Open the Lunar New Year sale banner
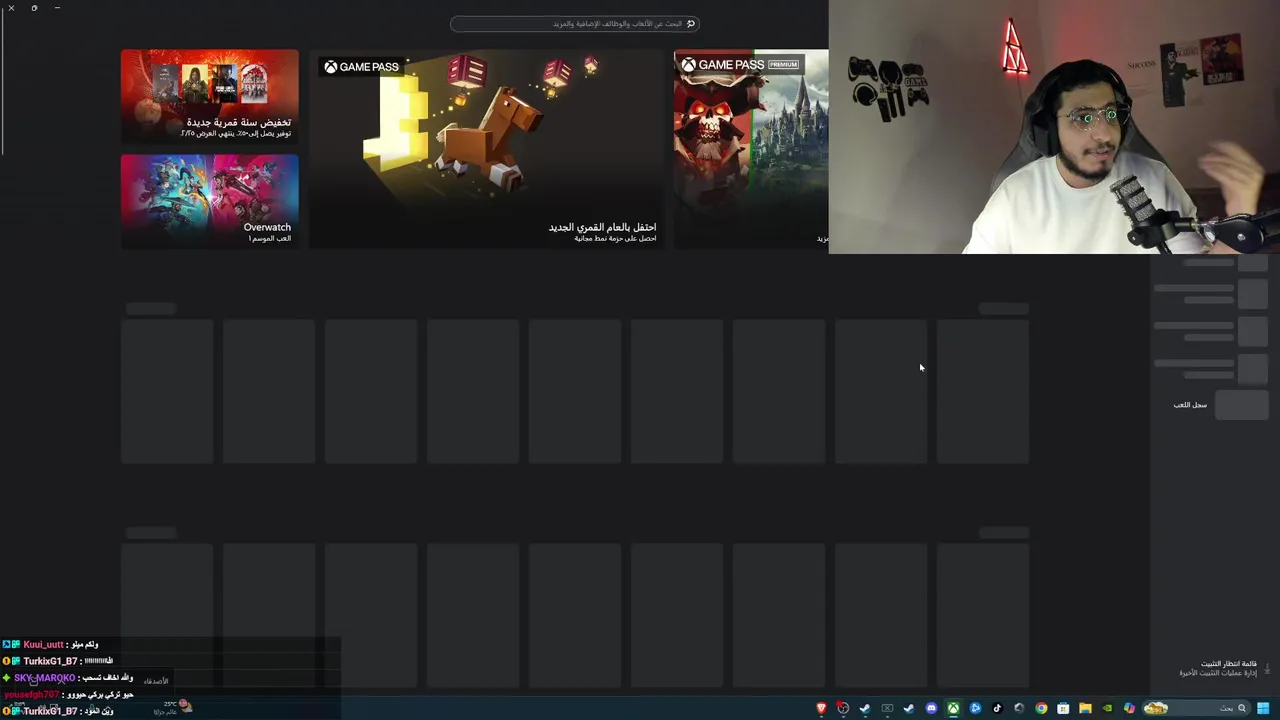The image size is (1280, 720). click(210, 96)
